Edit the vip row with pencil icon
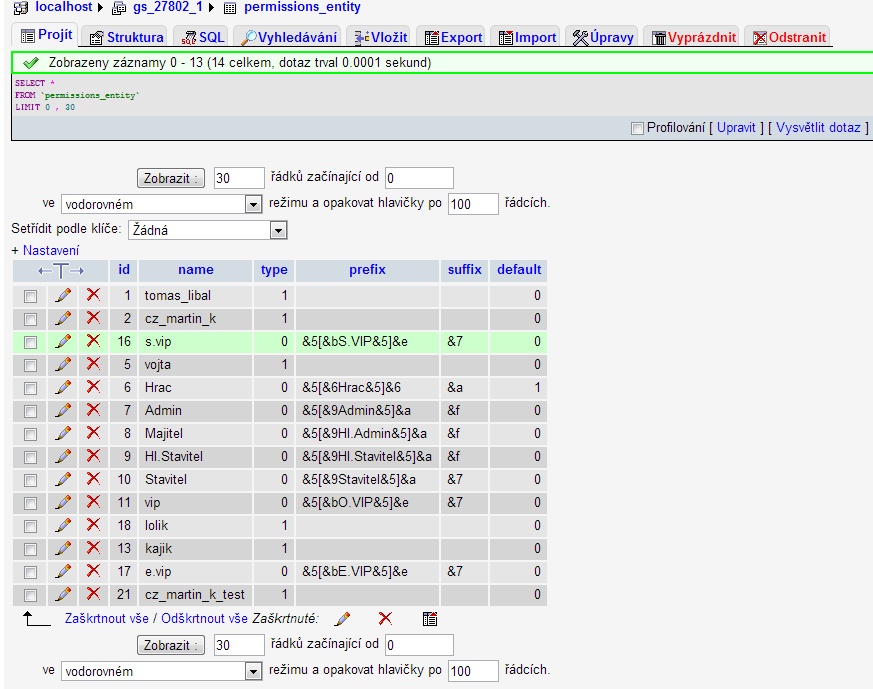This screenshot has width=873, height=689. 63,503
